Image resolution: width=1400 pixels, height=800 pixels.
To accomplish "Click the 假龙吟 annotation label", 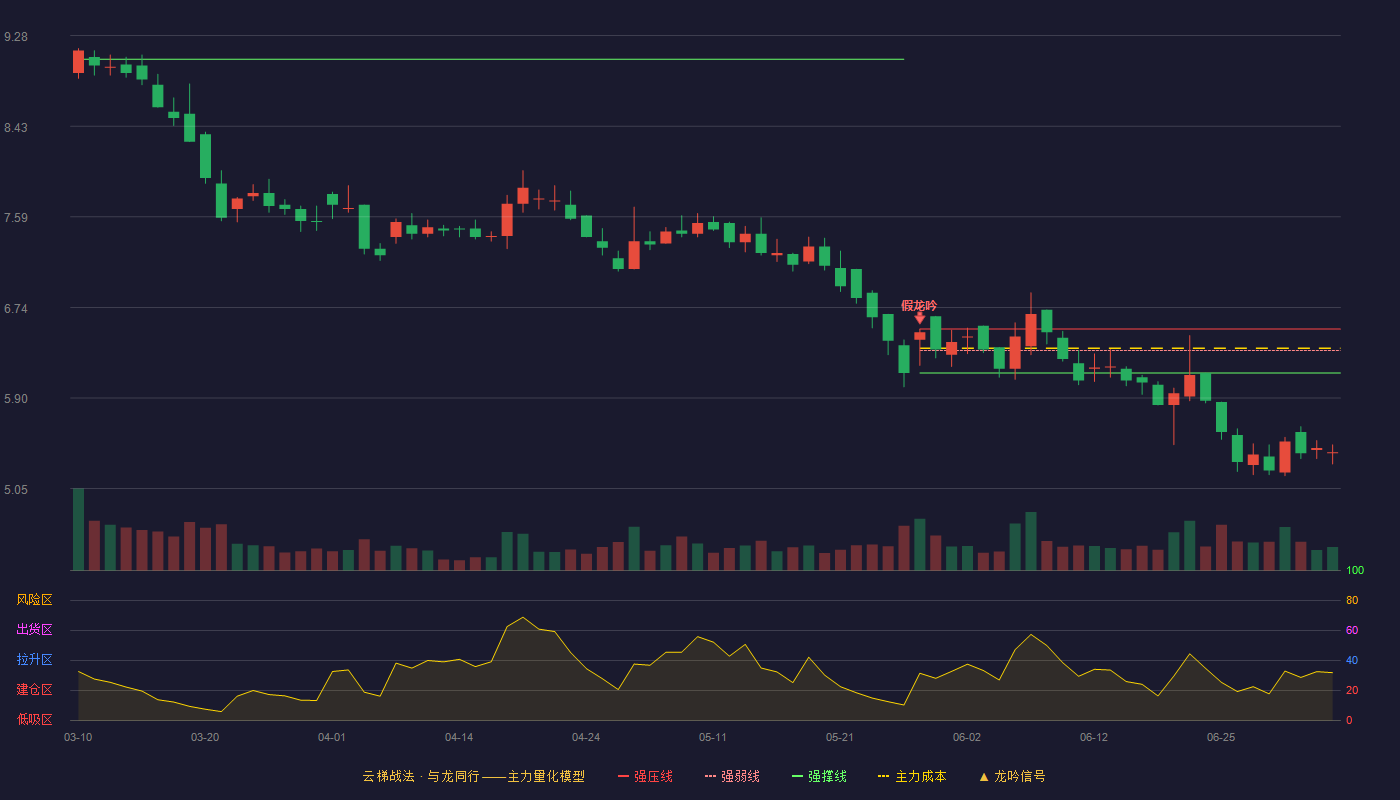I will (919, 305).
